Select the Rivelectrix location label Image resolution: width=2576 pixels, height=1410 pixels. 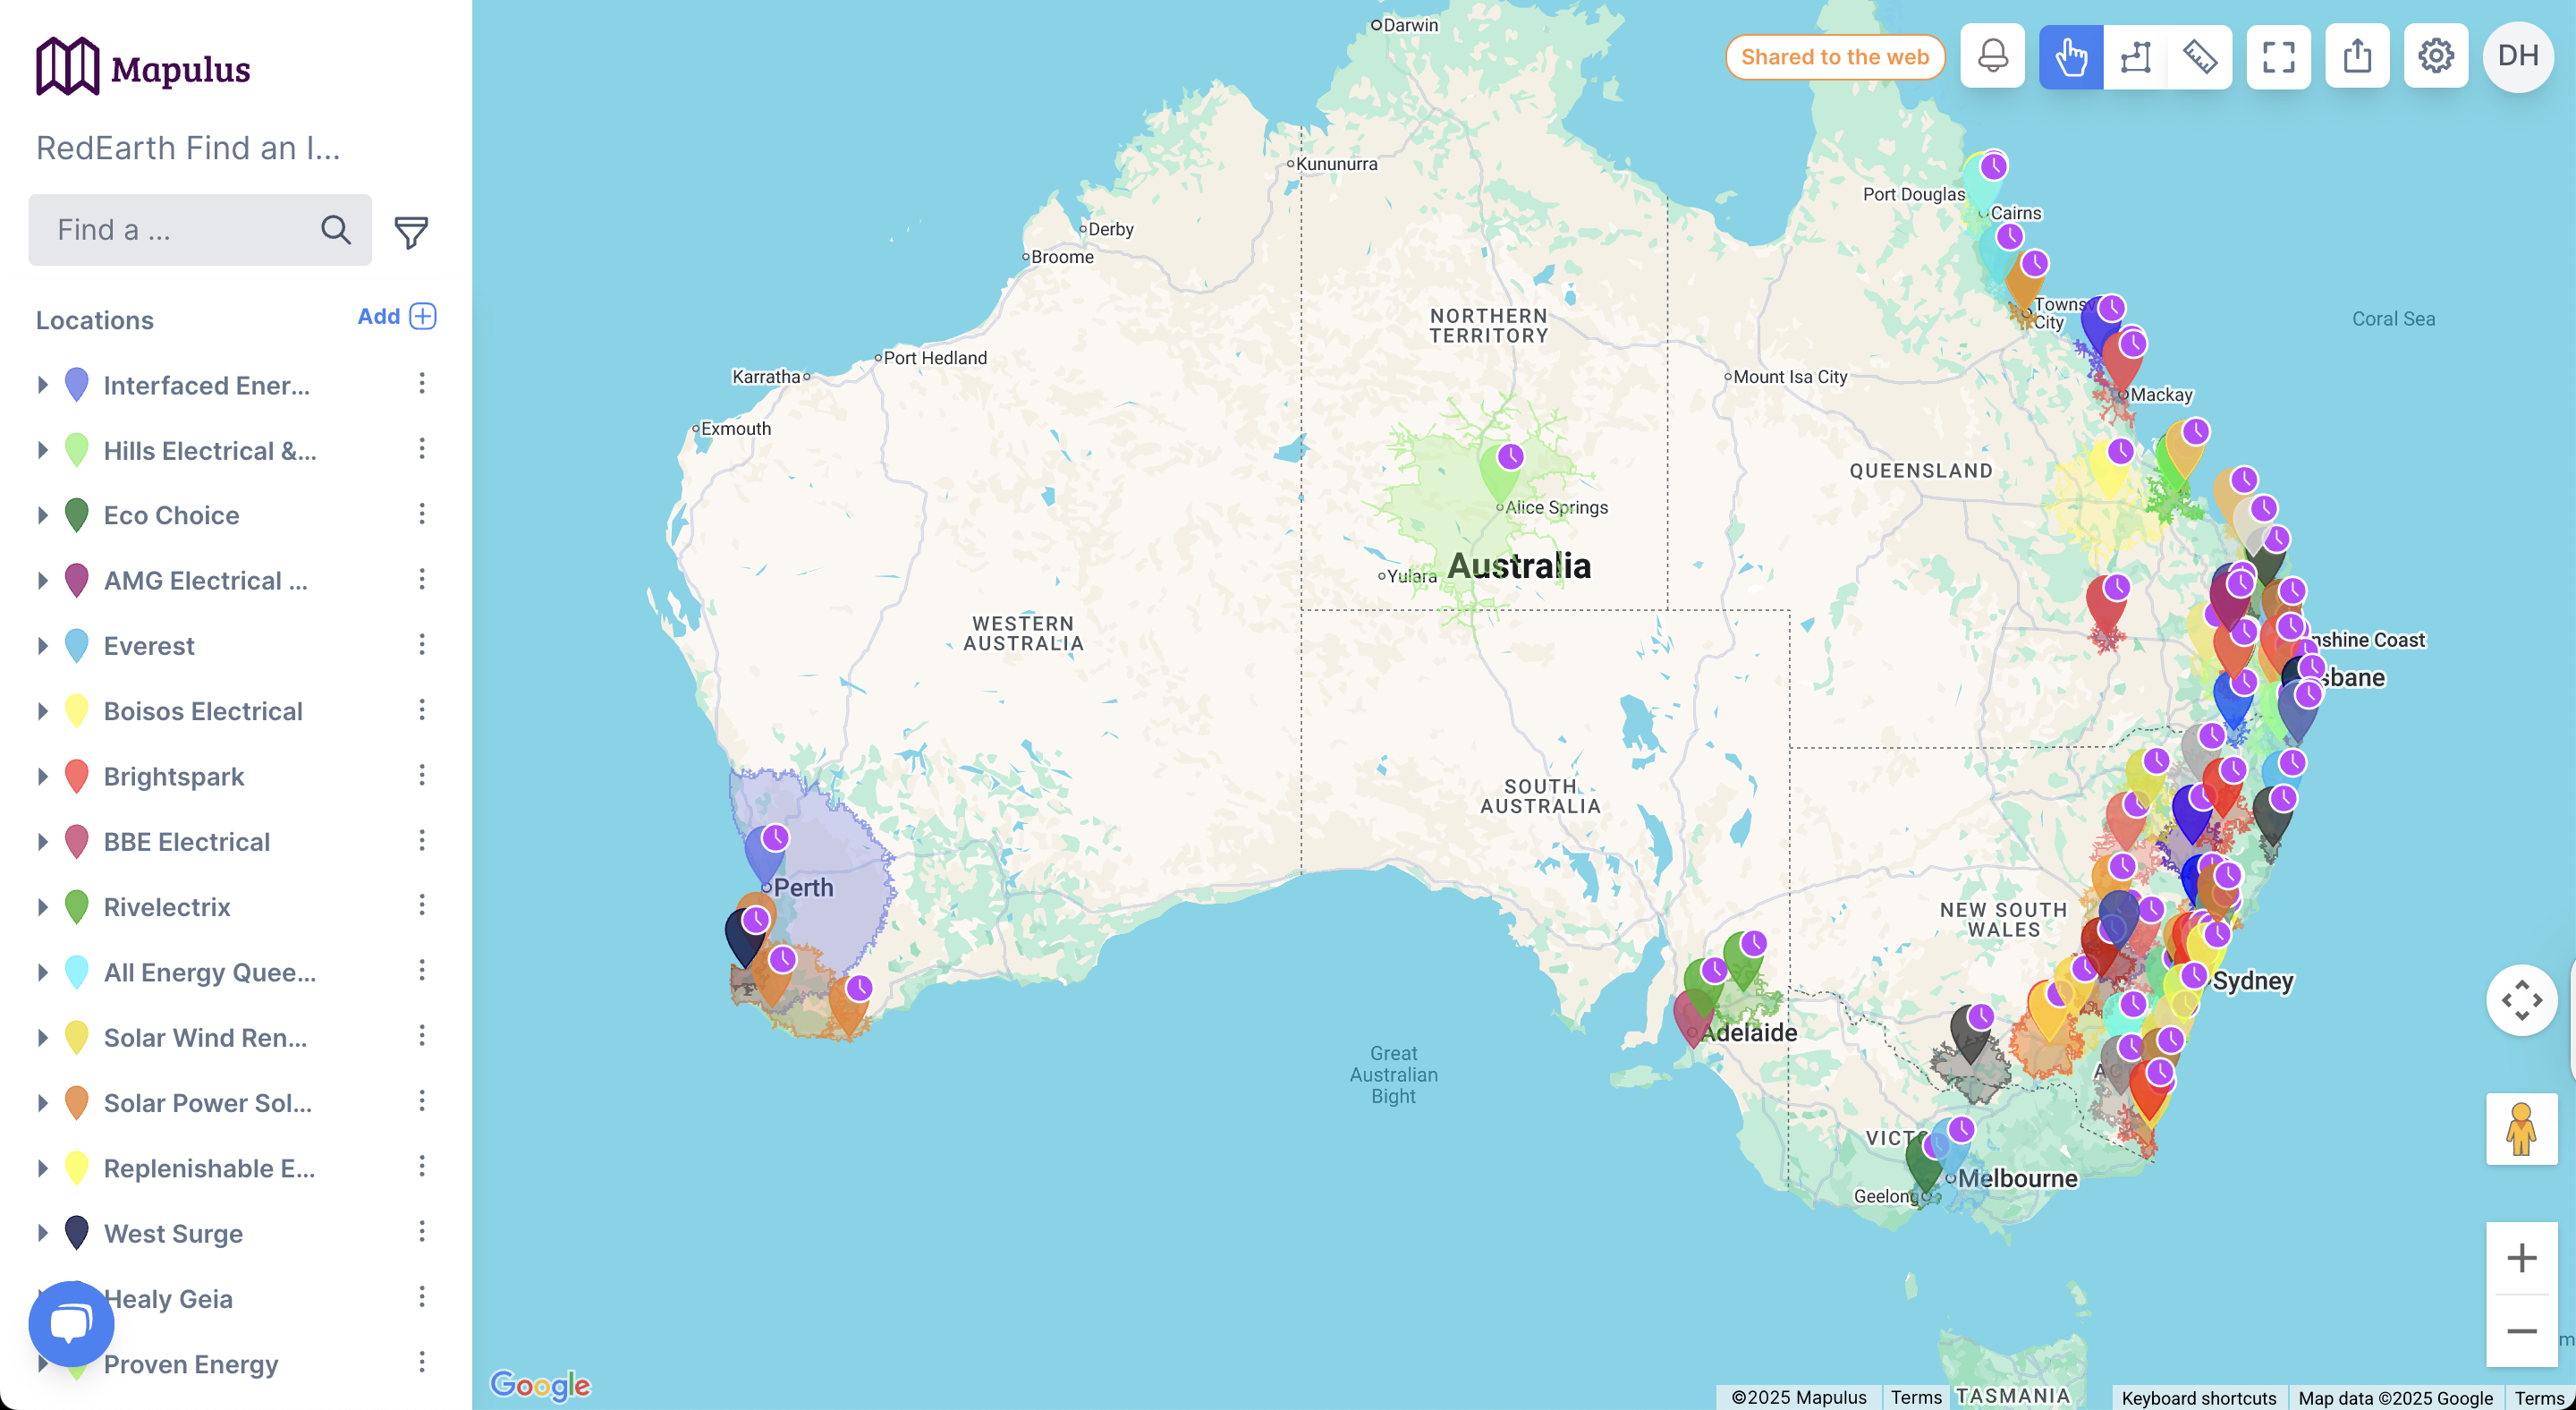[167, 907]
